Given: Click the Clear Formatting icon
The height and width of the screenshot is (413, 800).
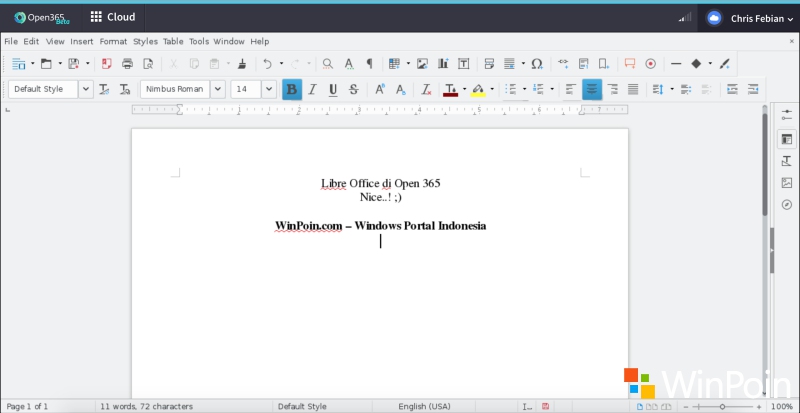Looking at the screenshot, I should point(426,89).
